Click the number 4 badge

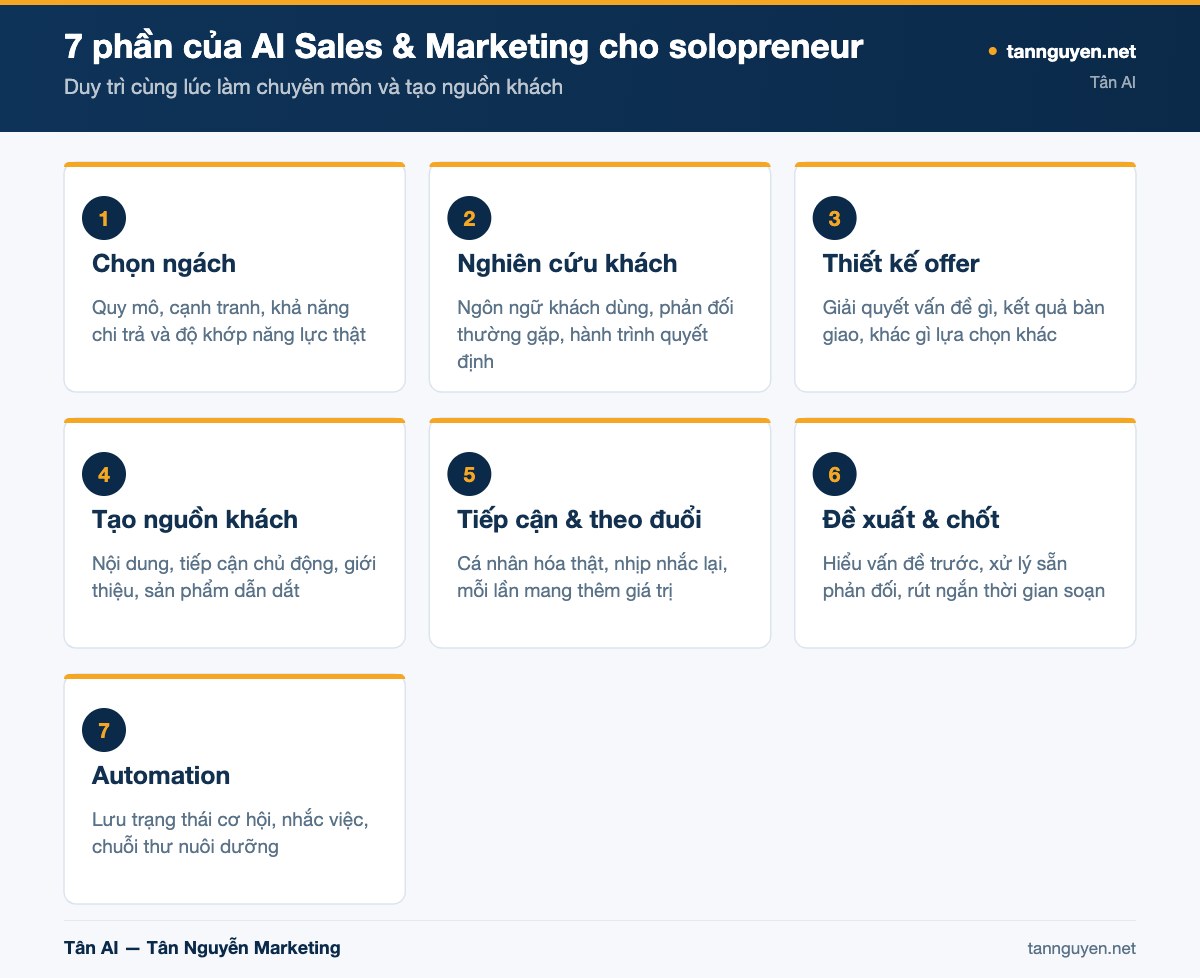pos(104,475)
